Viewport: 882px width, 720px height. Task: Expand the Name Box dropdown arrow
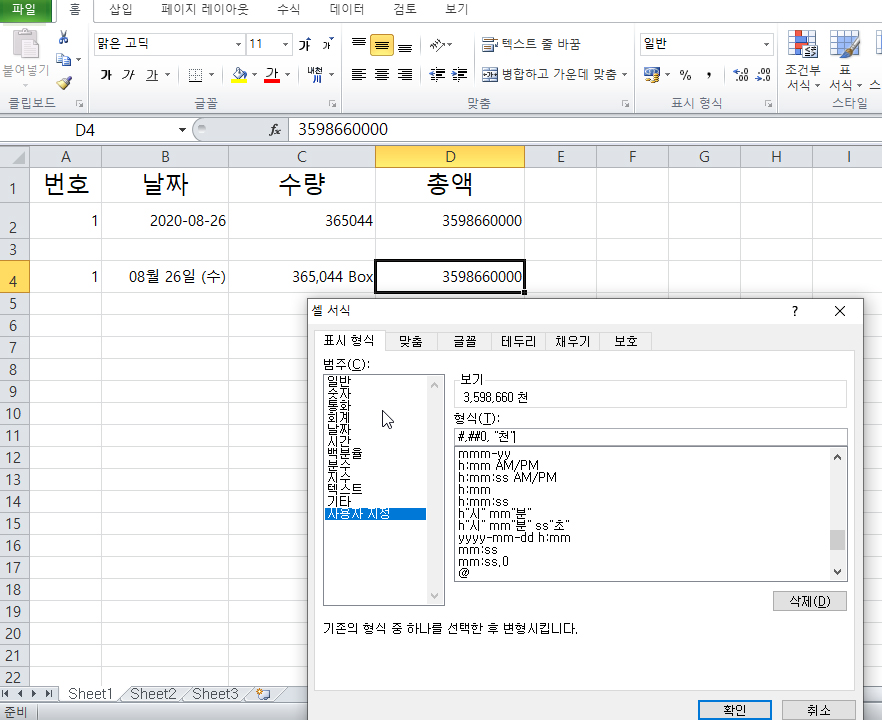pos(182,130)
